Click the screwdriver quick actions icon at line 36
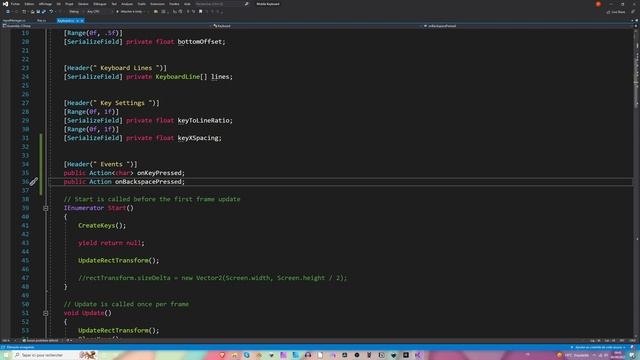The image size is (640, 360). [x=33, y=182]
